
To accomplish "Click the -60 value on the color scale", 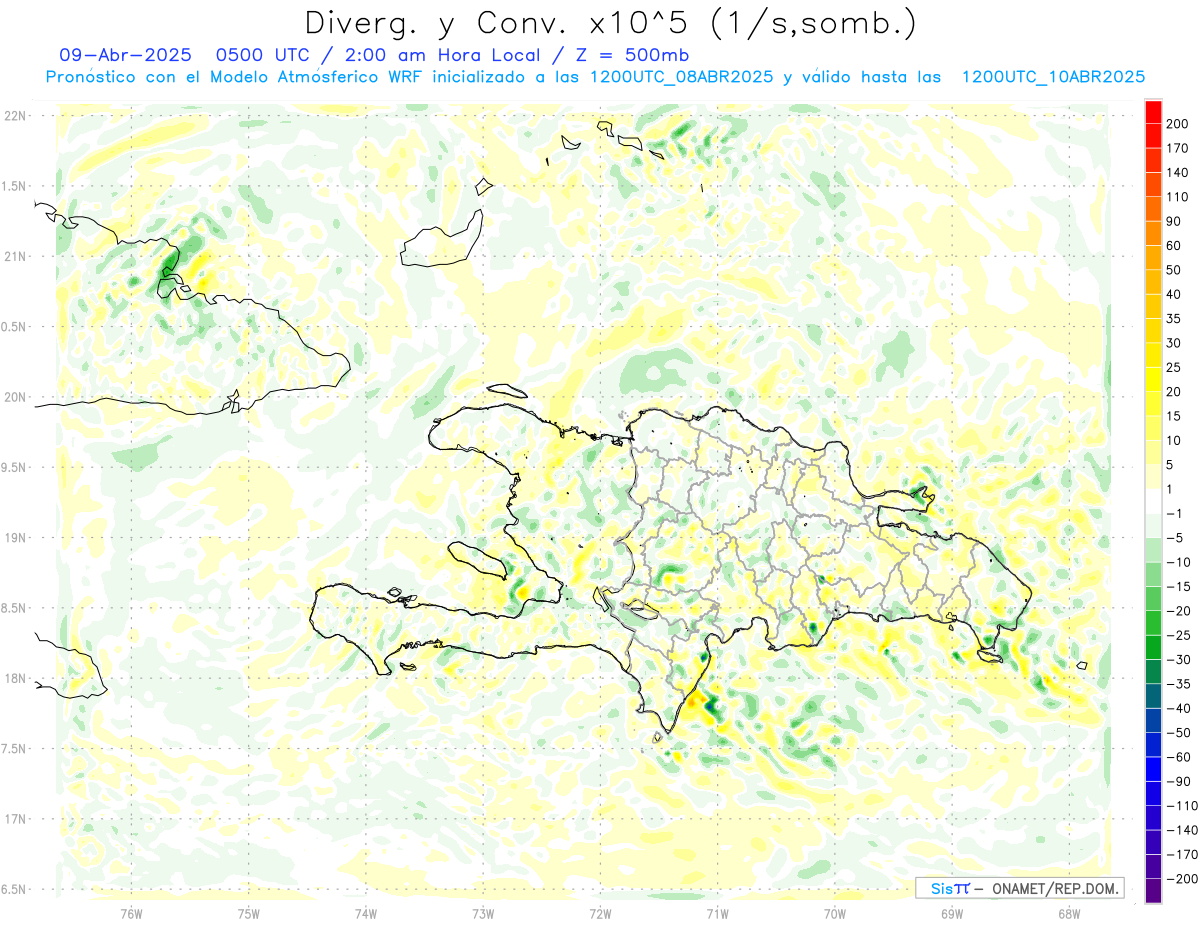I will (x=1178, y=757).
